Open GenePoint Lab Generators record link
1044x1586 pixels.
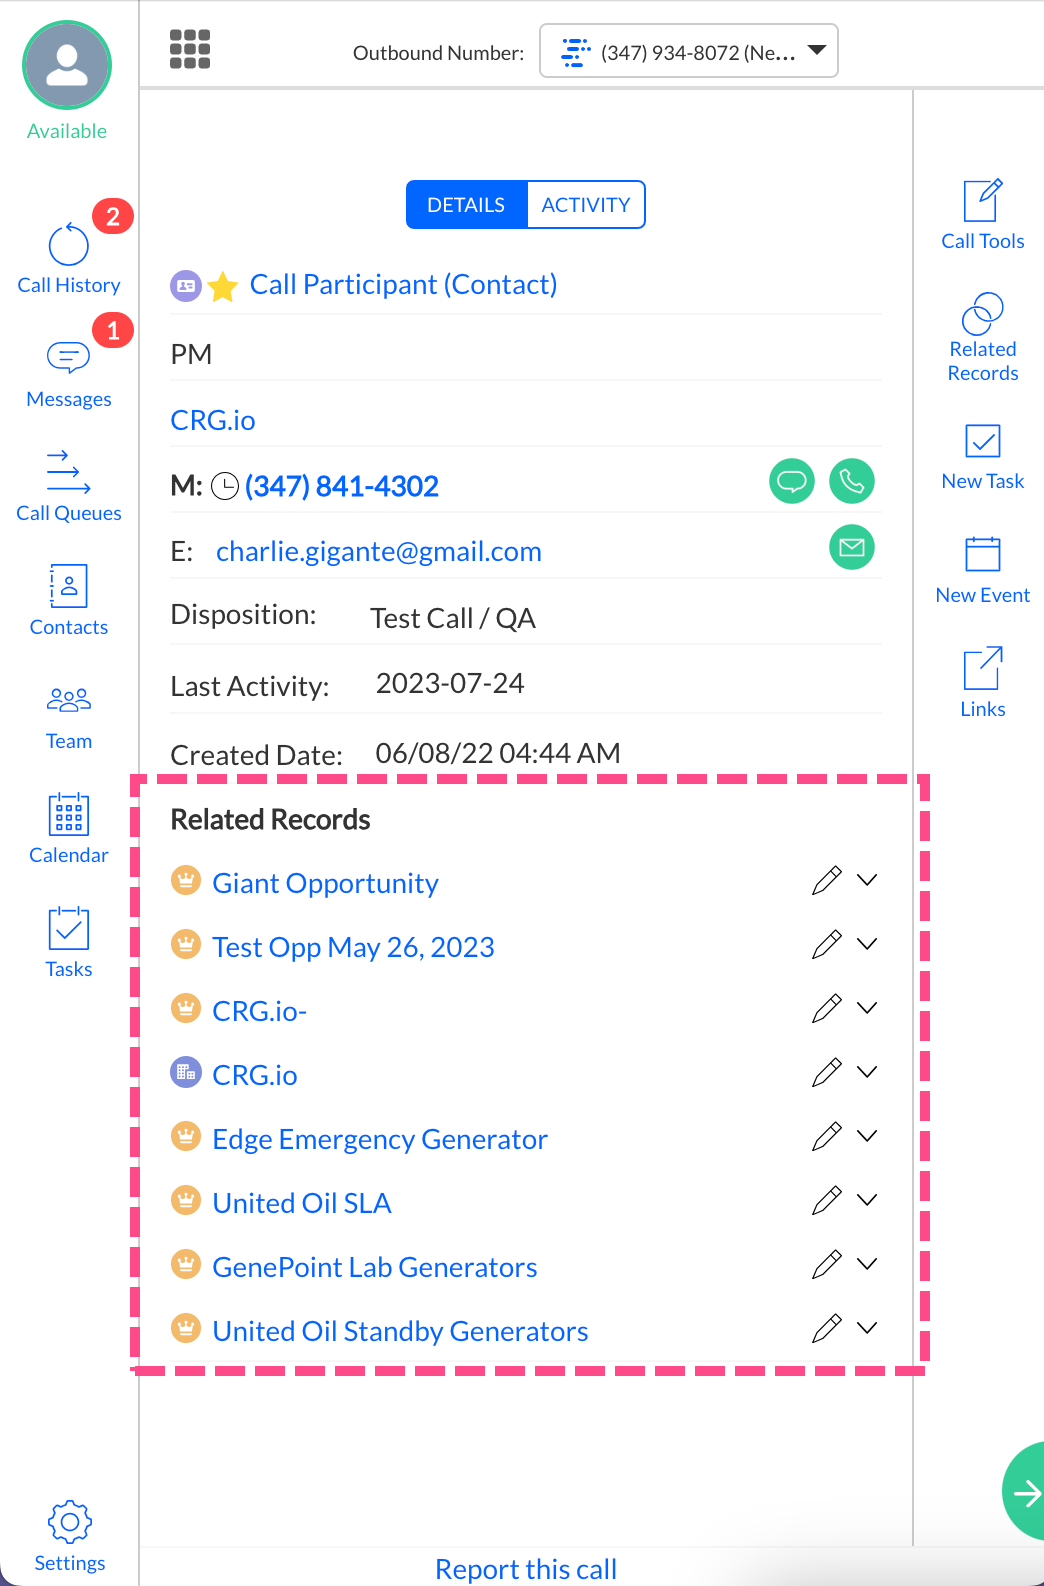[375, 1267]
